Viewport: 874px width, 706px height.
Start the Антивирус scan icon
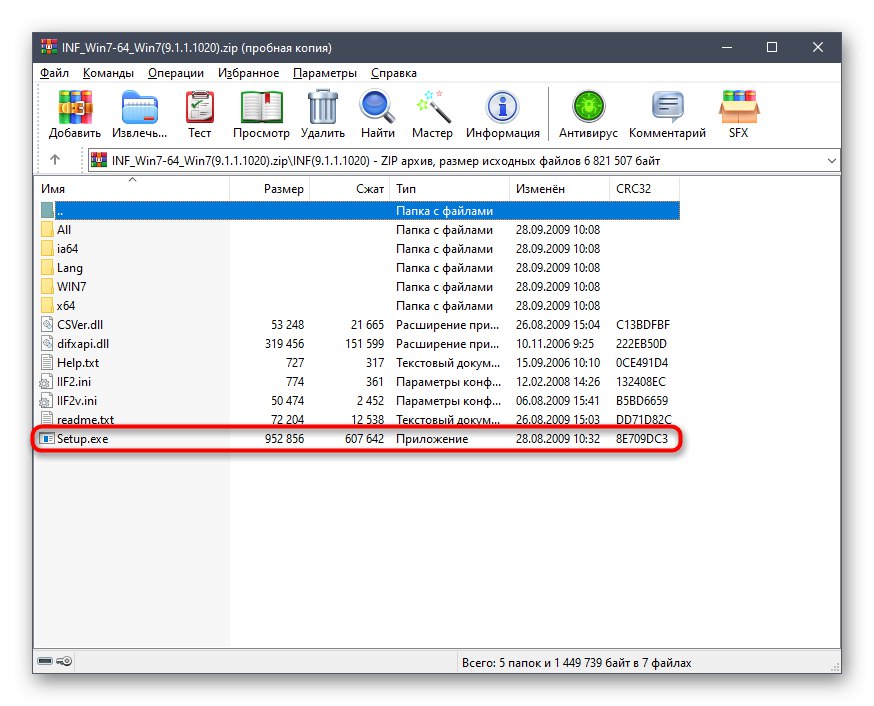click(x=588, y=106)
